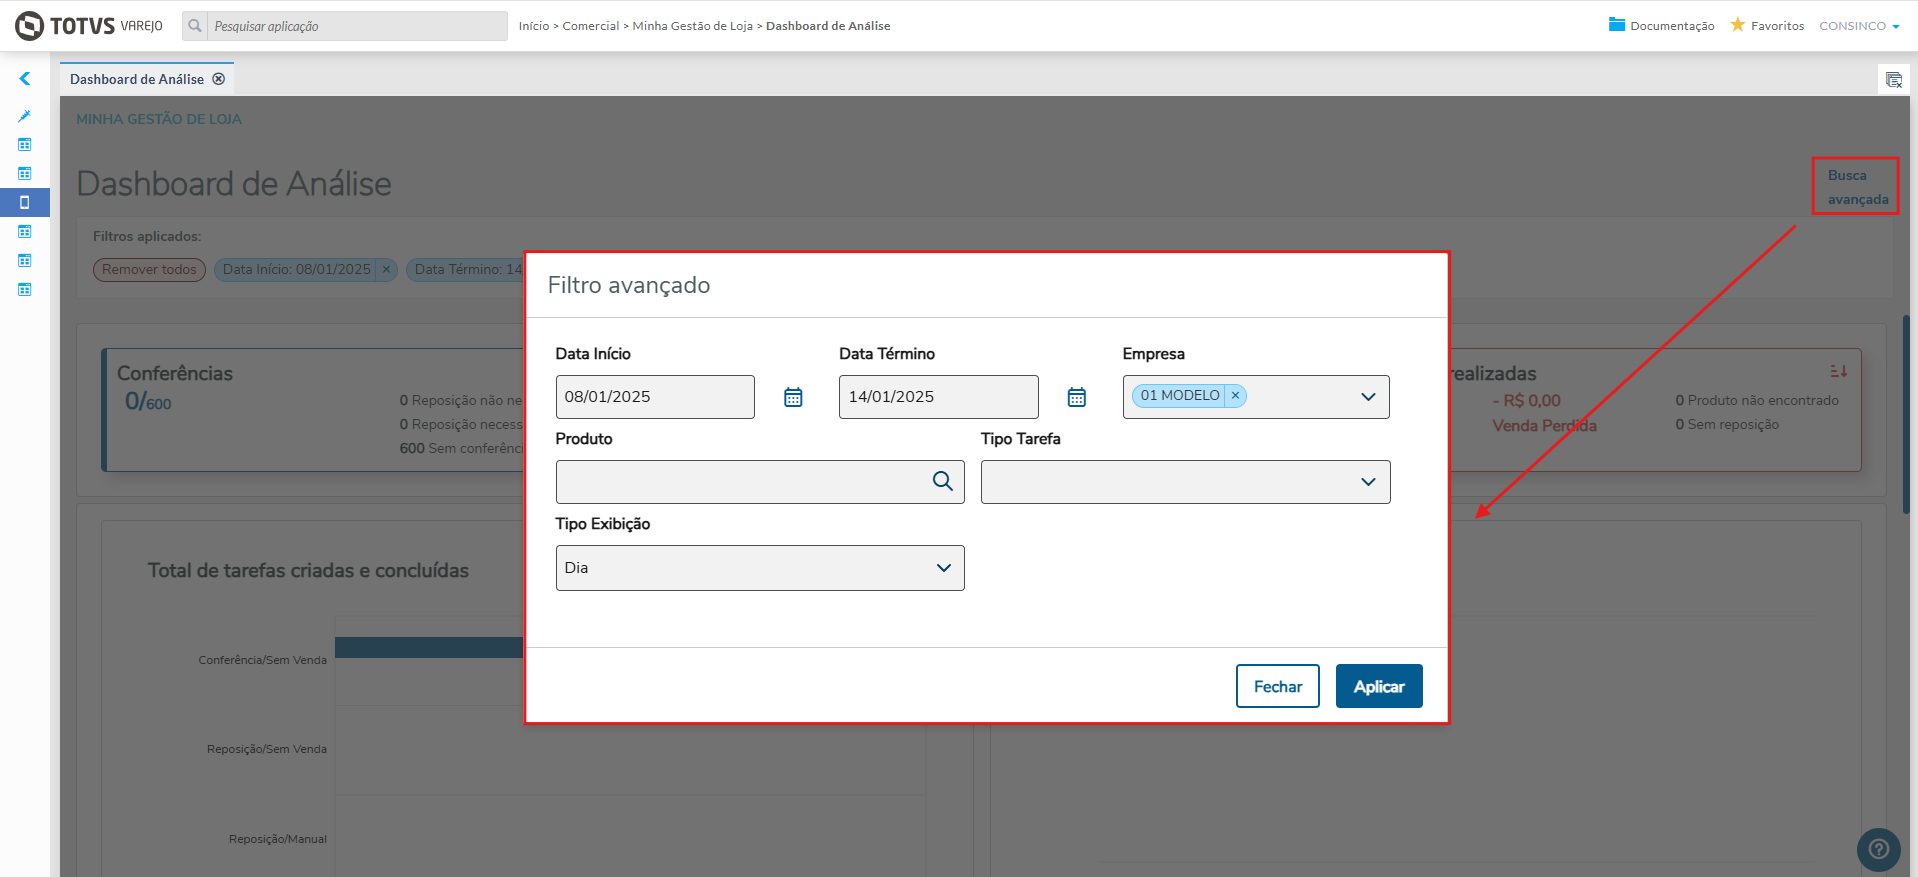Expand the Tipo Exibição dropdown
The image size is (1918, 877).
pos(943,568)
